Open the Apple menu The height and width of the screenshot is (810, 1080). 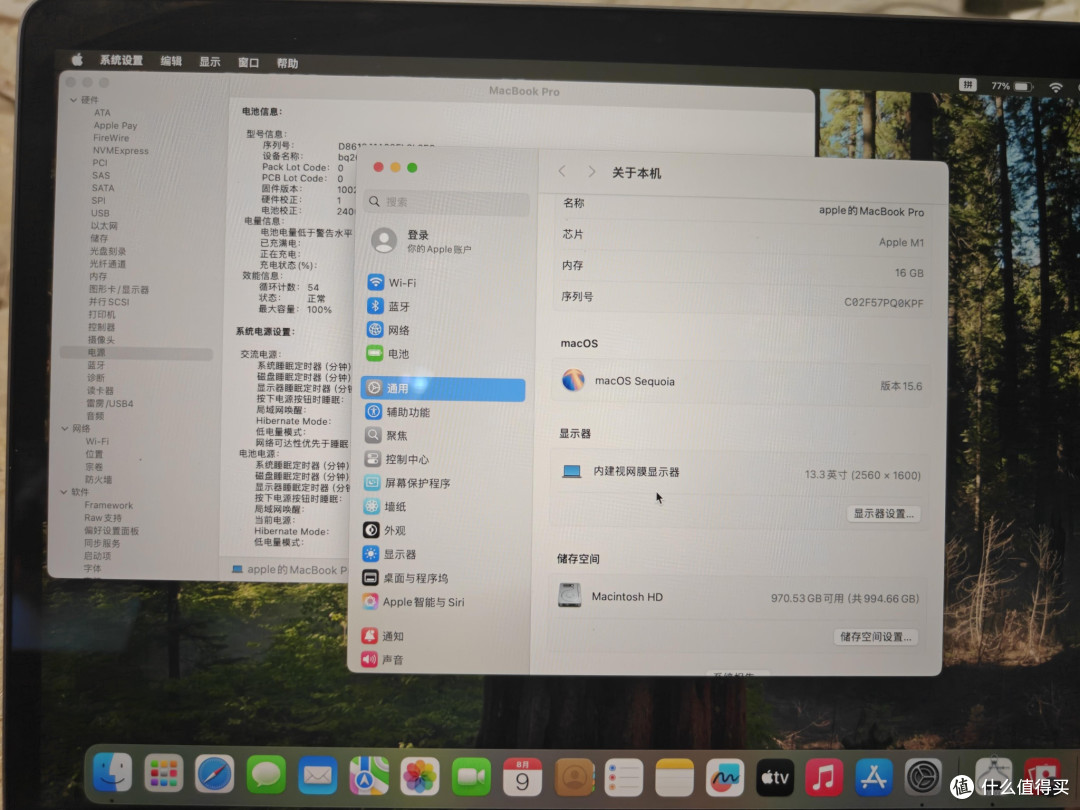click(x=77, y=60)
